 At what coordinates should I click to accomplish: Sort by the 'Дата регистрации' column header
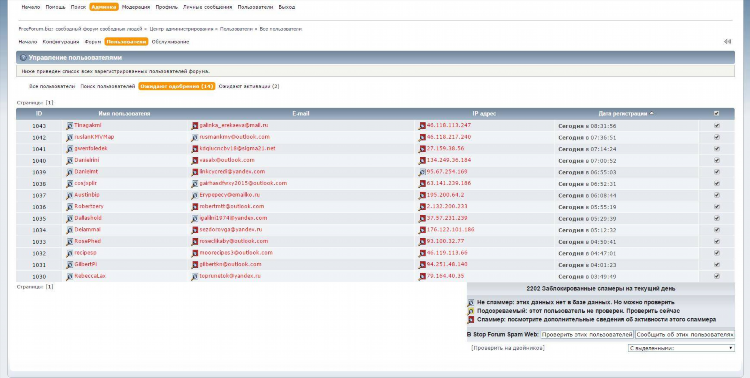click(624, 114)
